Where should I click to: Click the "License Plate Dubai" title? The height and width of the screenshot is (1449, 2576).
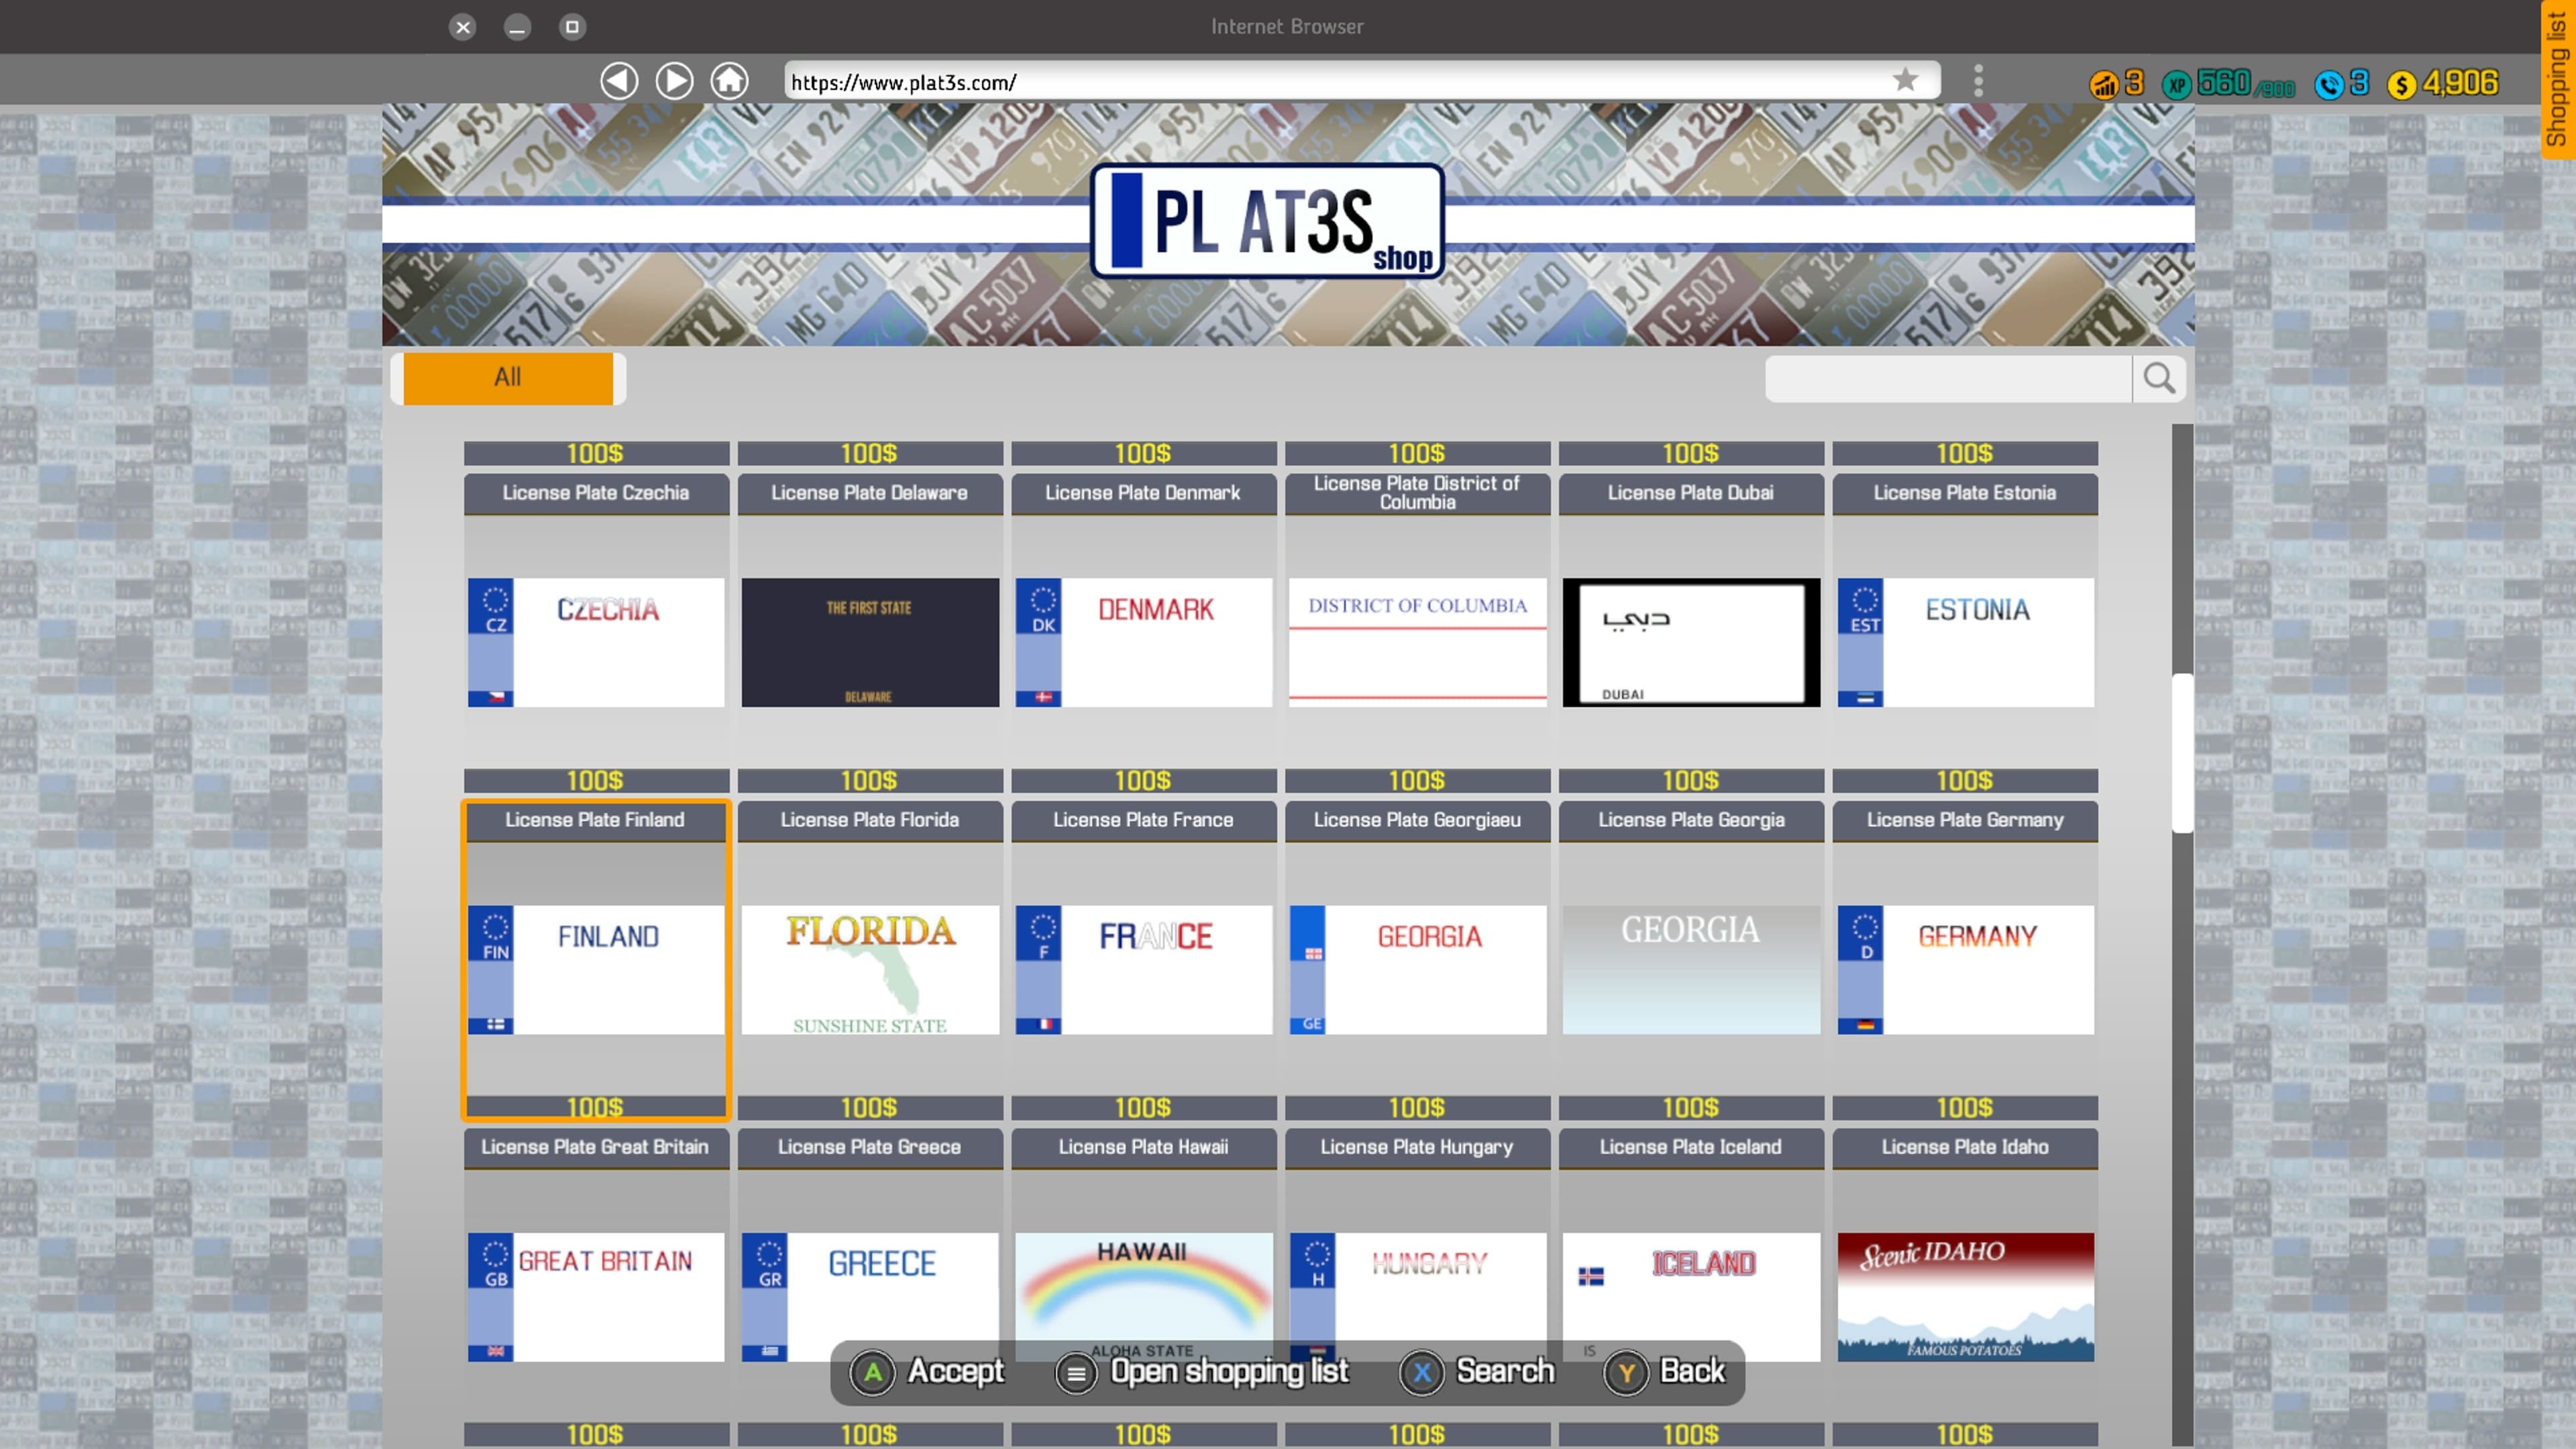[x=1691, y=493]
